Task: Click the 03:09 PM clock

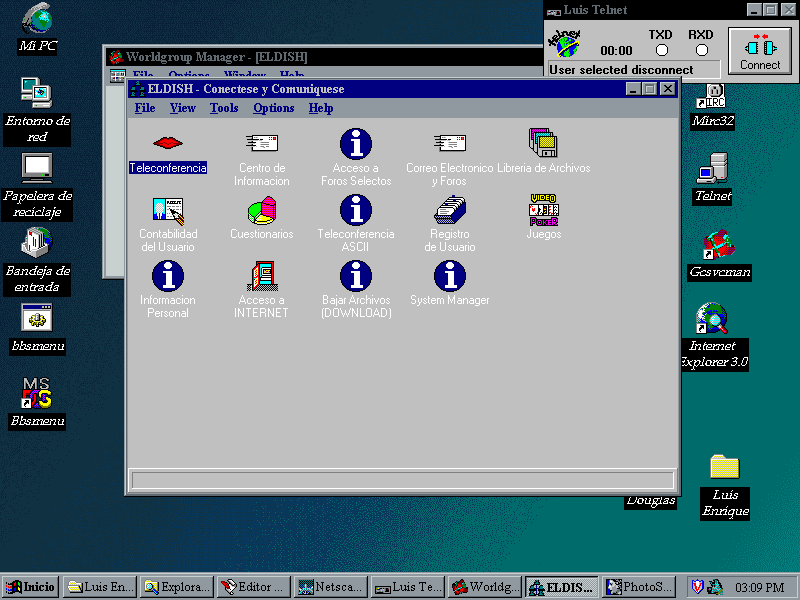Action: coord(759,587)
